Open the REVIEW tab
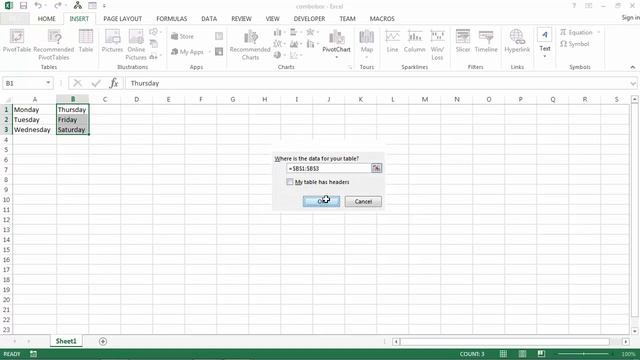Image resolution: width=640 pixels, height=360 pixels. [241, 19]
